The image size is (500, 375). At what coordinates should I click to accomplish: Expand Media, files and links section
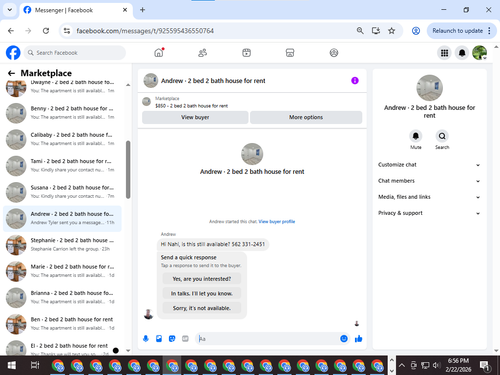click(x=429, y=197)
